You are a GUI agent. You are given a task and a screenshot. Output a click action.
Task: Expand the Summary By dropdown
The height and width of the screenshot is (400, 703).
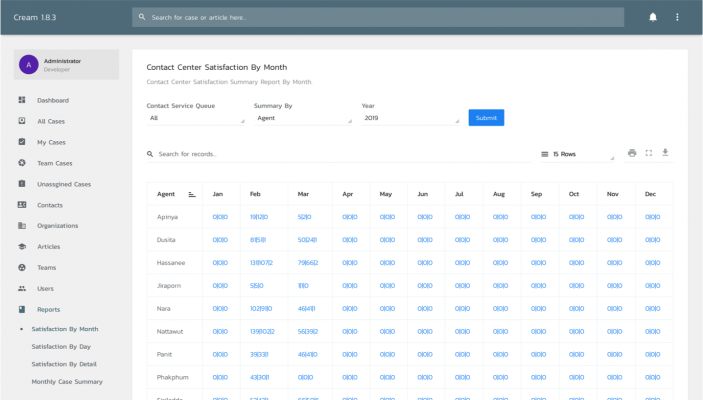click(x=302, y=118)
